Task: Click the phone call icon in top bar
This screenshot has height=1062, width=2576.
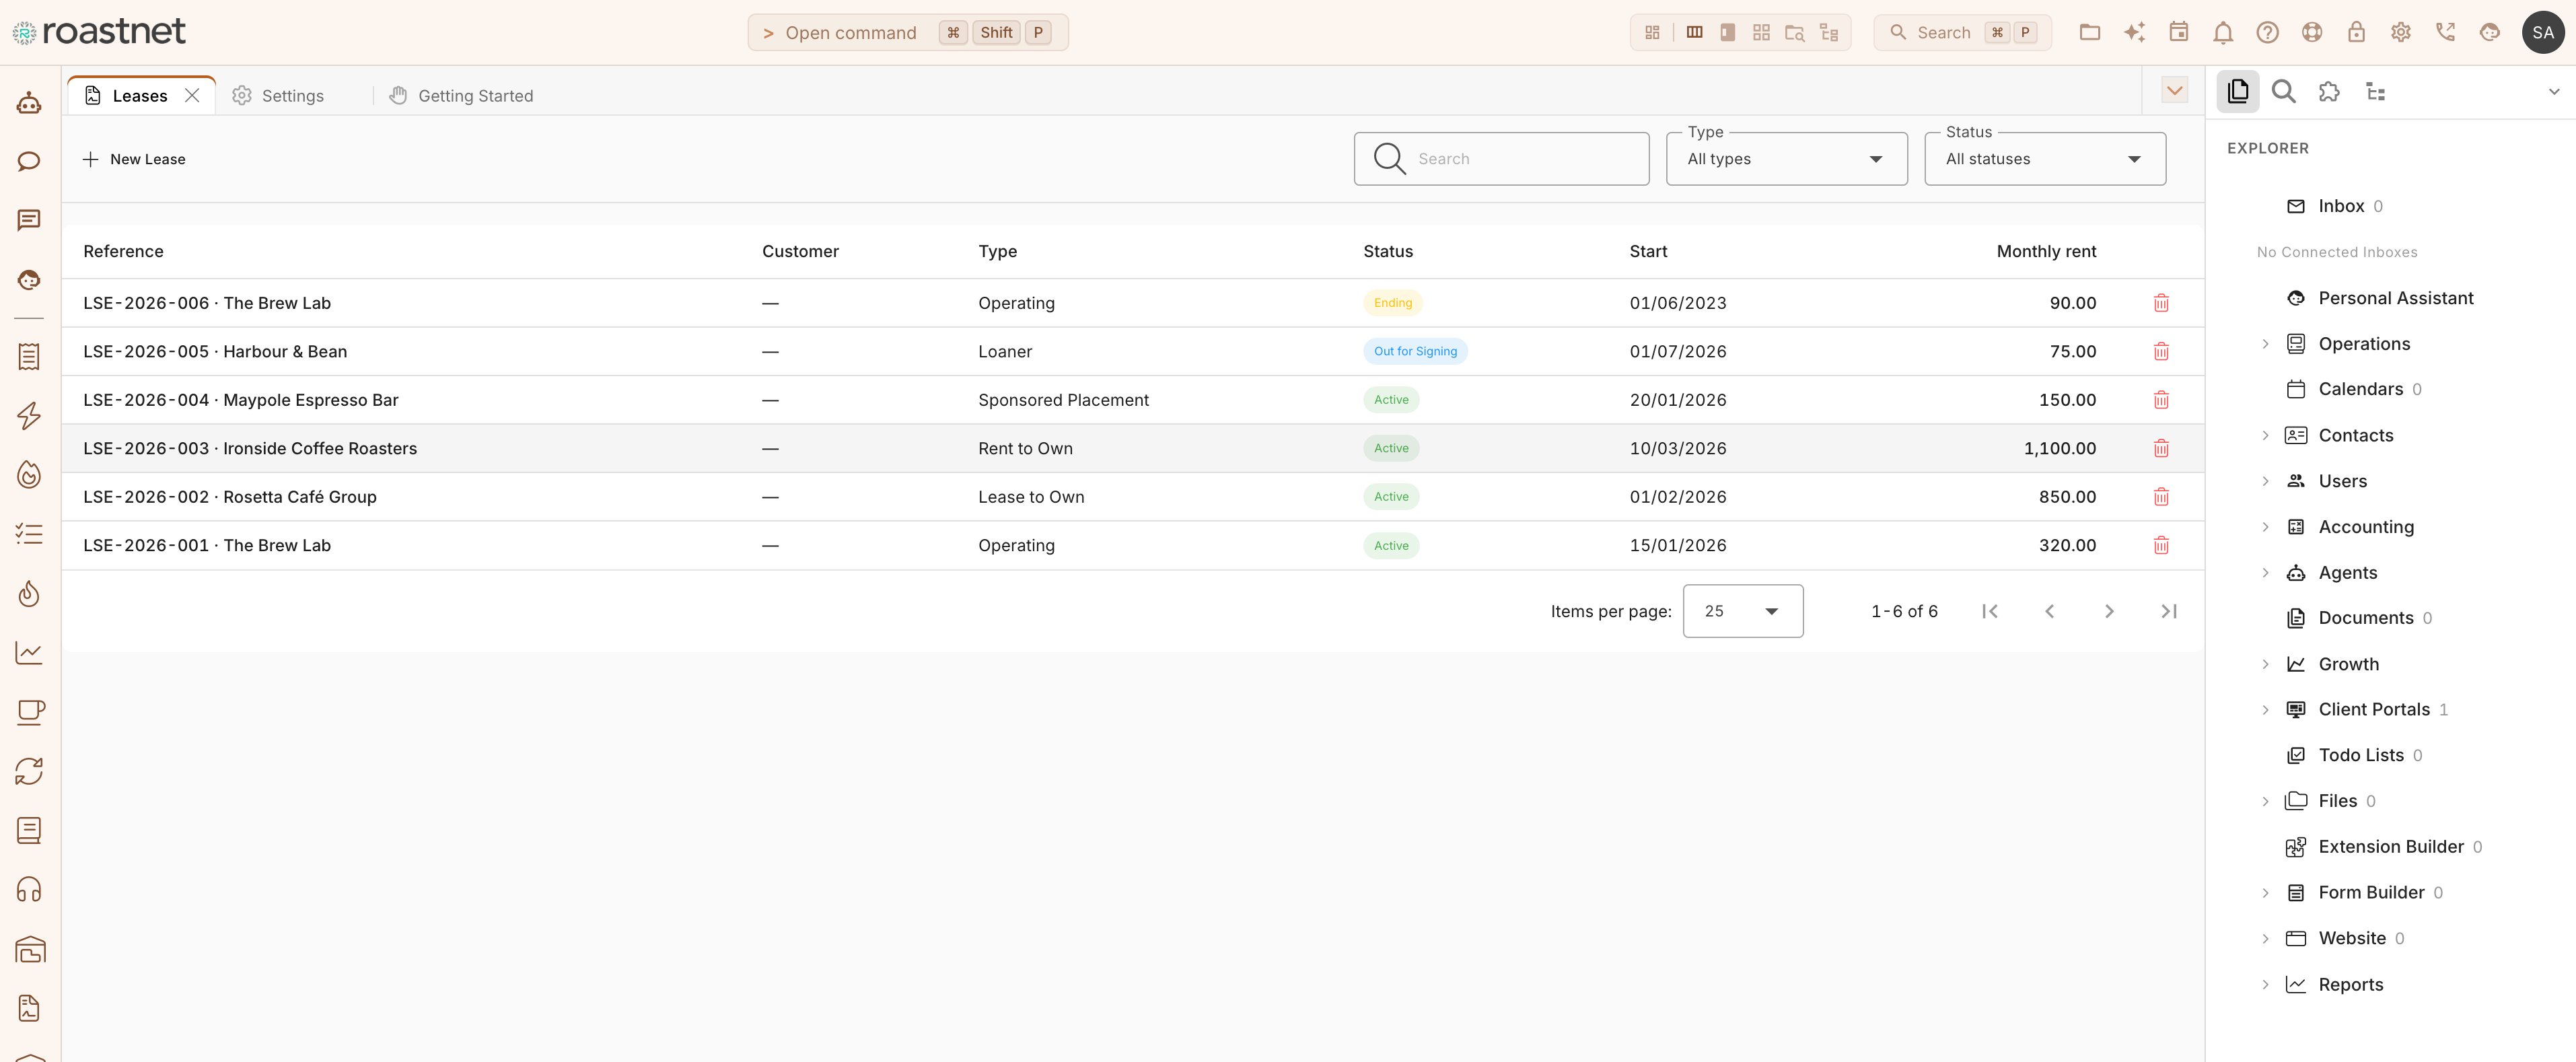Action: (x=2445, y=32)
